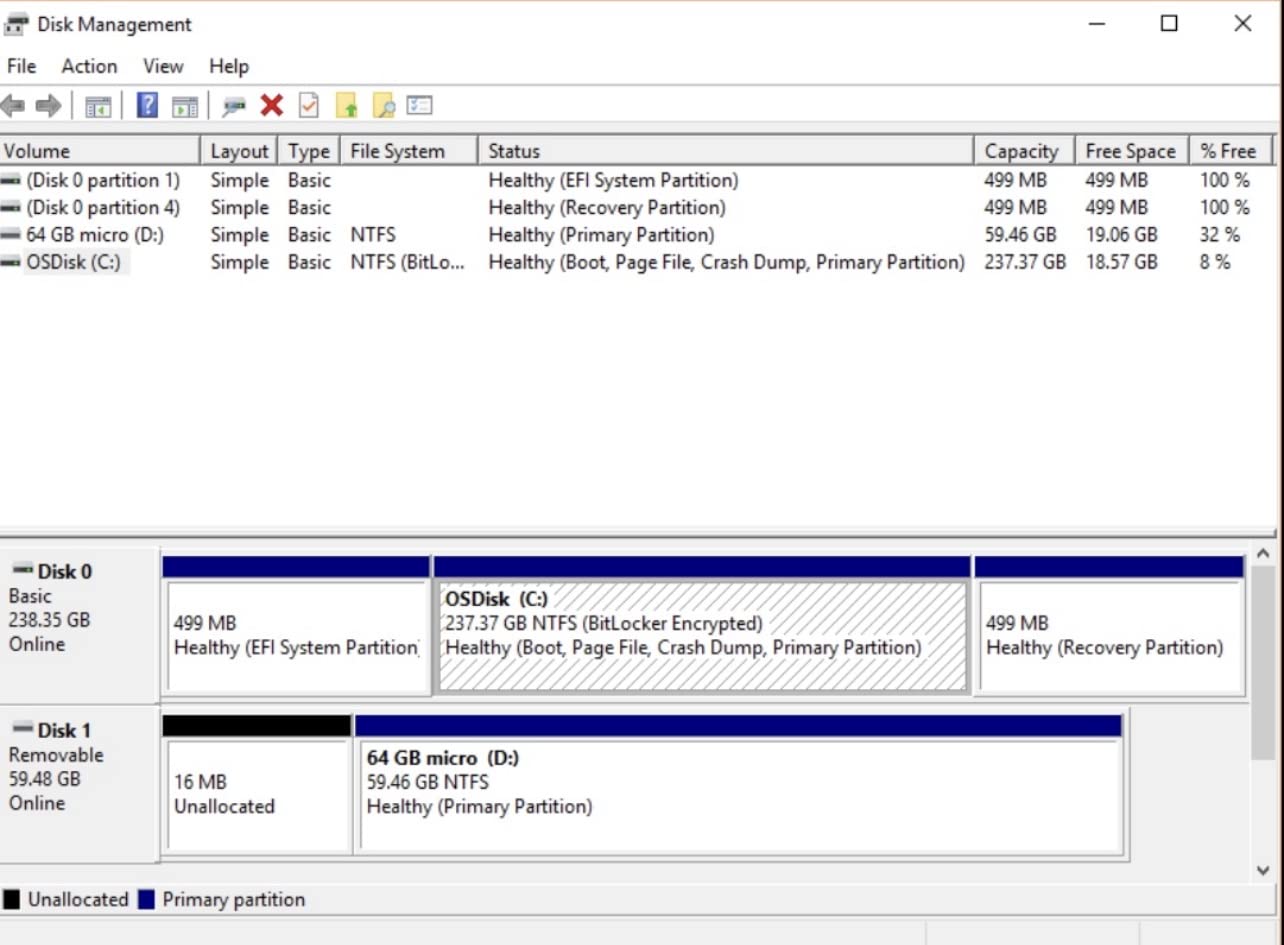Screen dimensions: 1284x945
Task: Click the Disk Management title bar app icon
Action: [x=16, y=24]
